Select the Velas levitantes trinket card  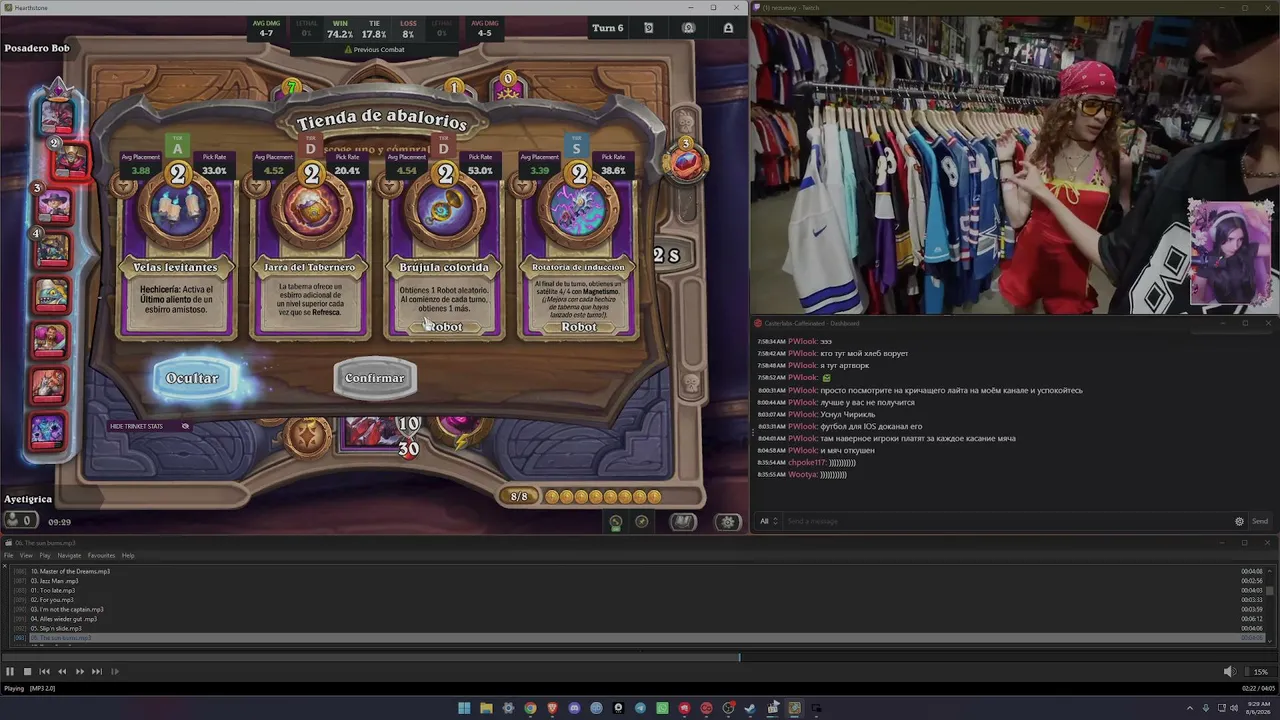click(177, 250)
